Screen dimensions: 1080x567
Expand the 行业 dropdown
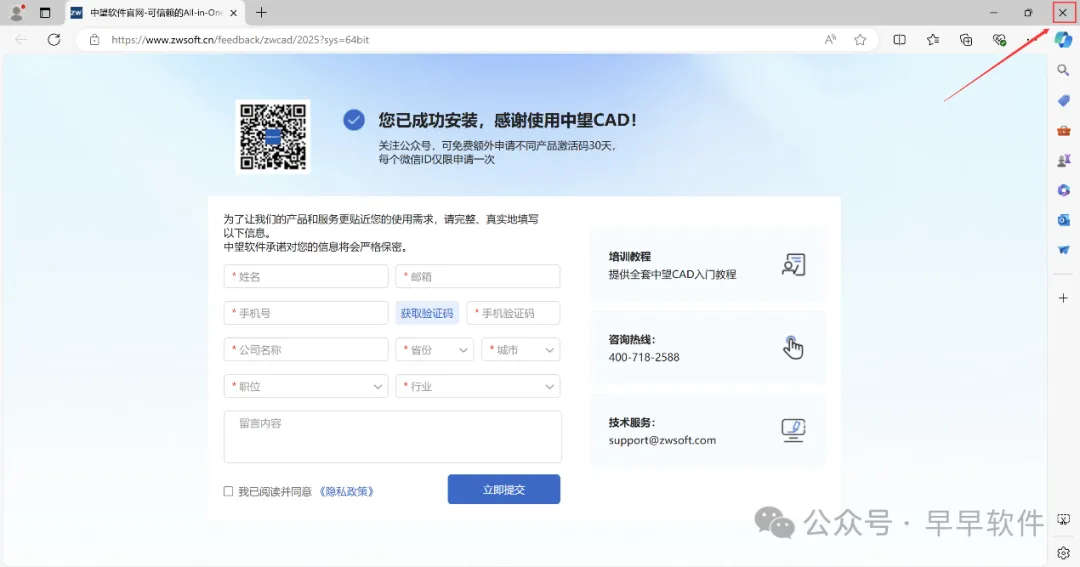pyautogui.click(x=477, y=386)
